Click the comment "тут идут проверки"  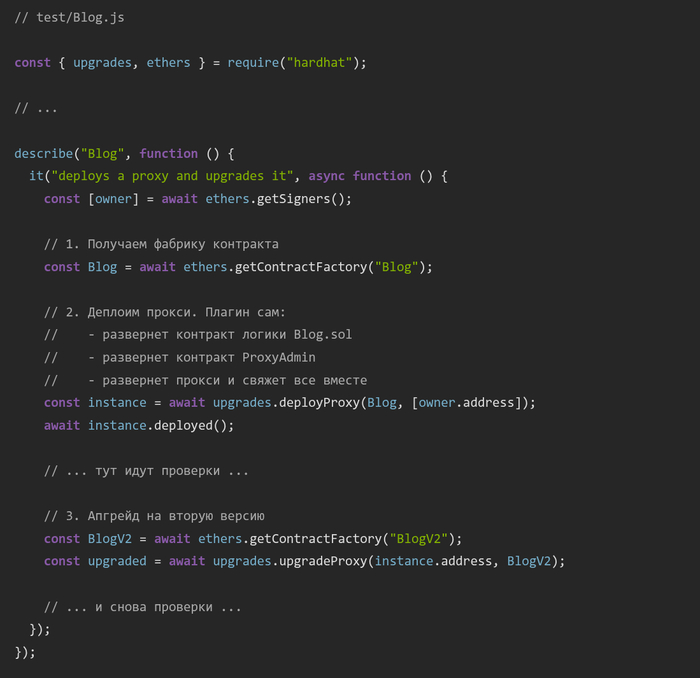[x=146, y=470]
